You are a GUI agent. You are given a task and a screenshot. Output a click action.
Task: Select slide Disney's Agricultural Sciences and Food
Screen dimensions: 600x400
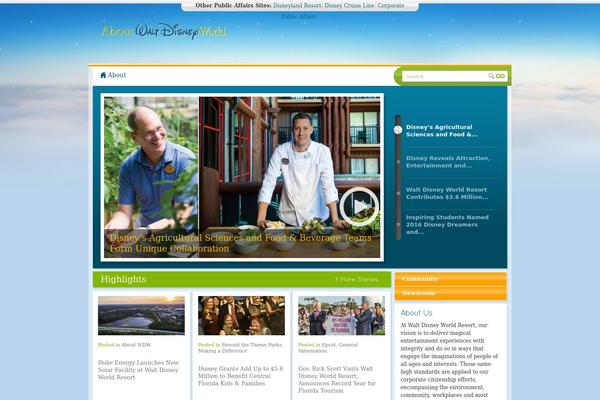442,131
